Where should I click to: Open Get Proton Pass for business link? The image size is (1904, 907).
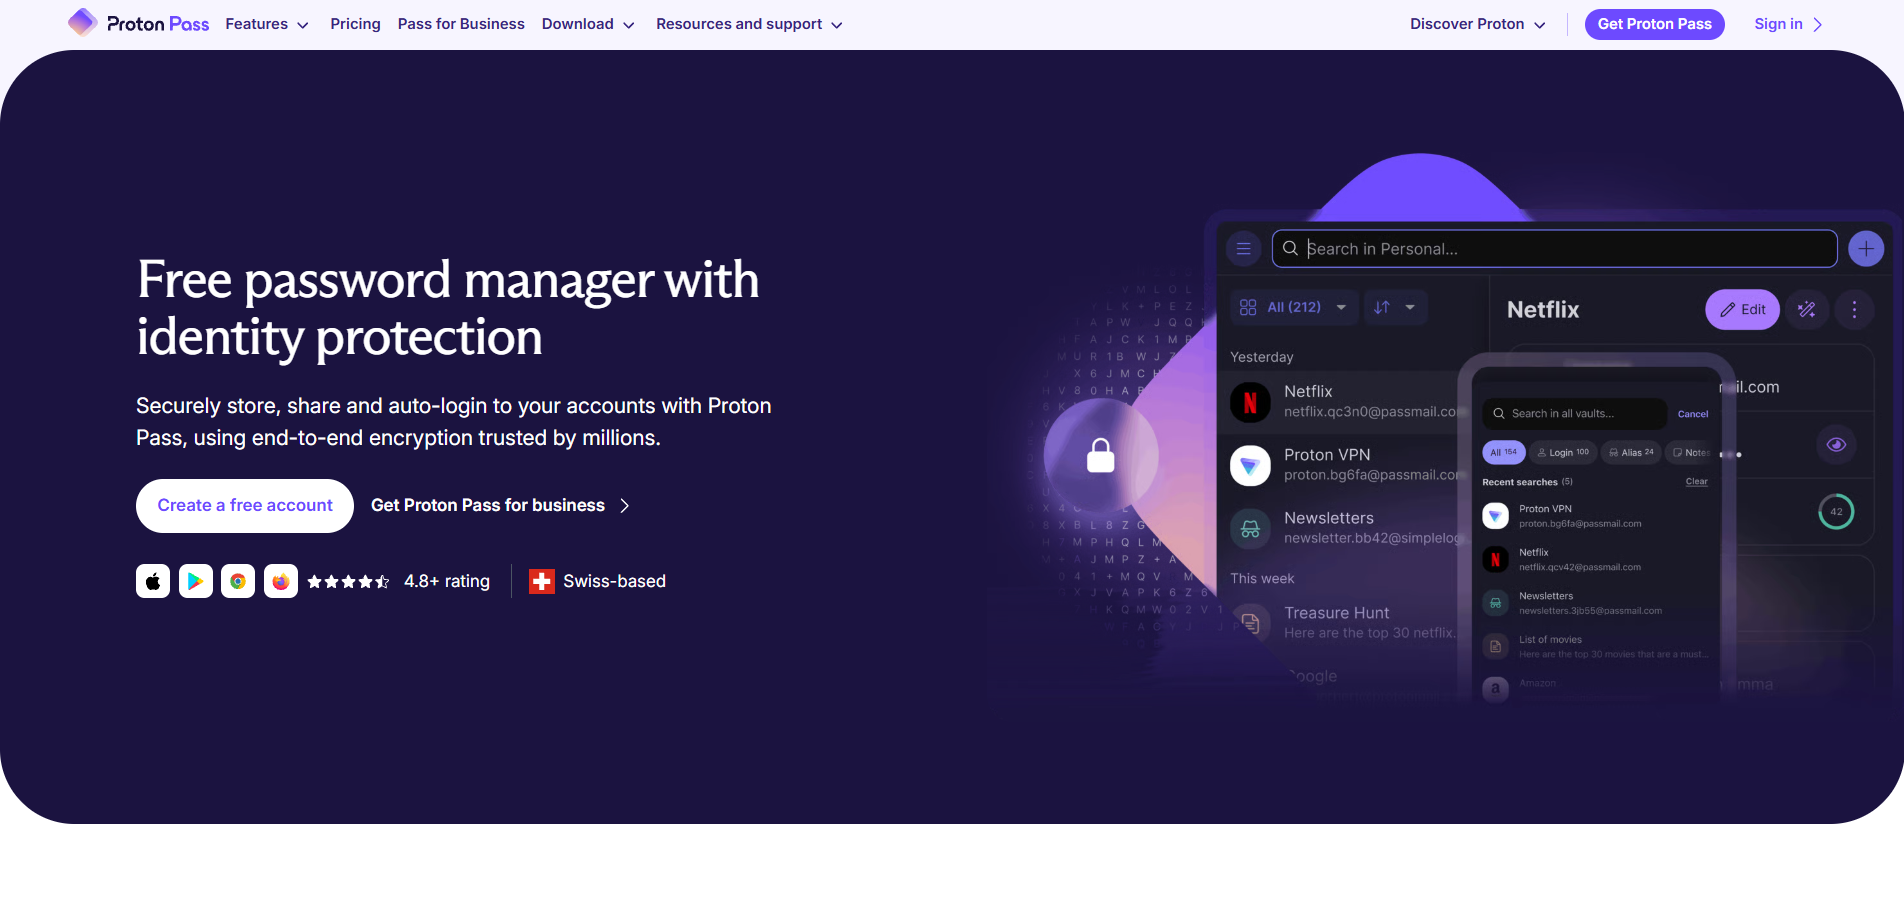pos(500,506)
